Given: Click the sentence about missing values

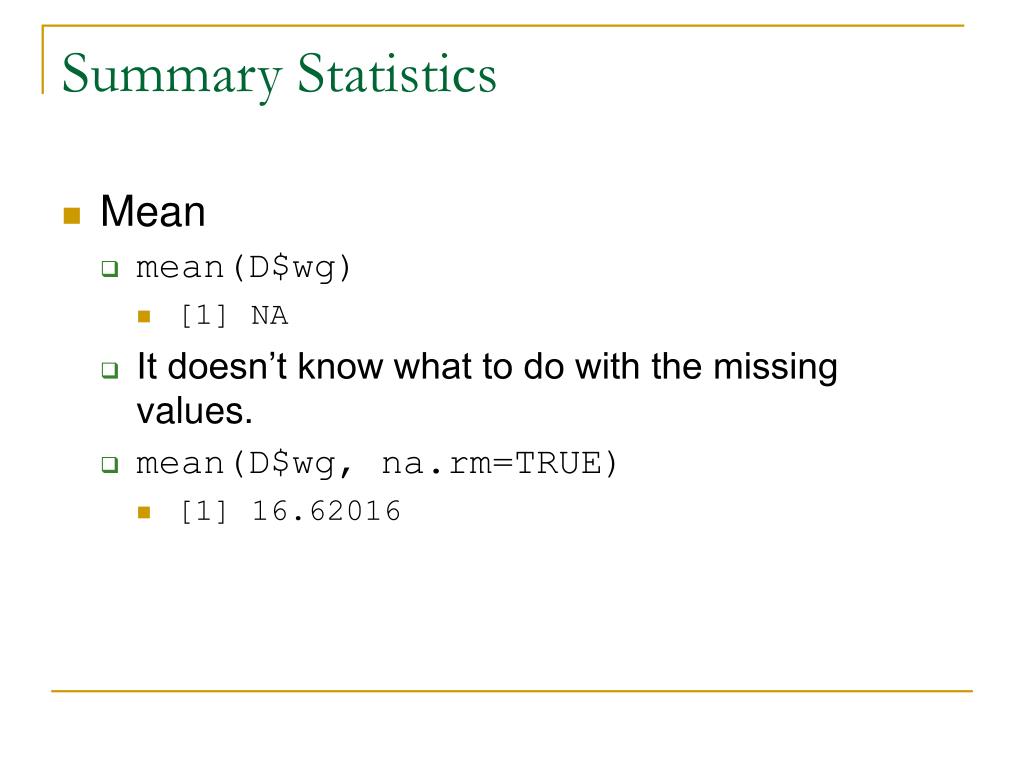Looking at the screenshot, I should click(487, 389).
